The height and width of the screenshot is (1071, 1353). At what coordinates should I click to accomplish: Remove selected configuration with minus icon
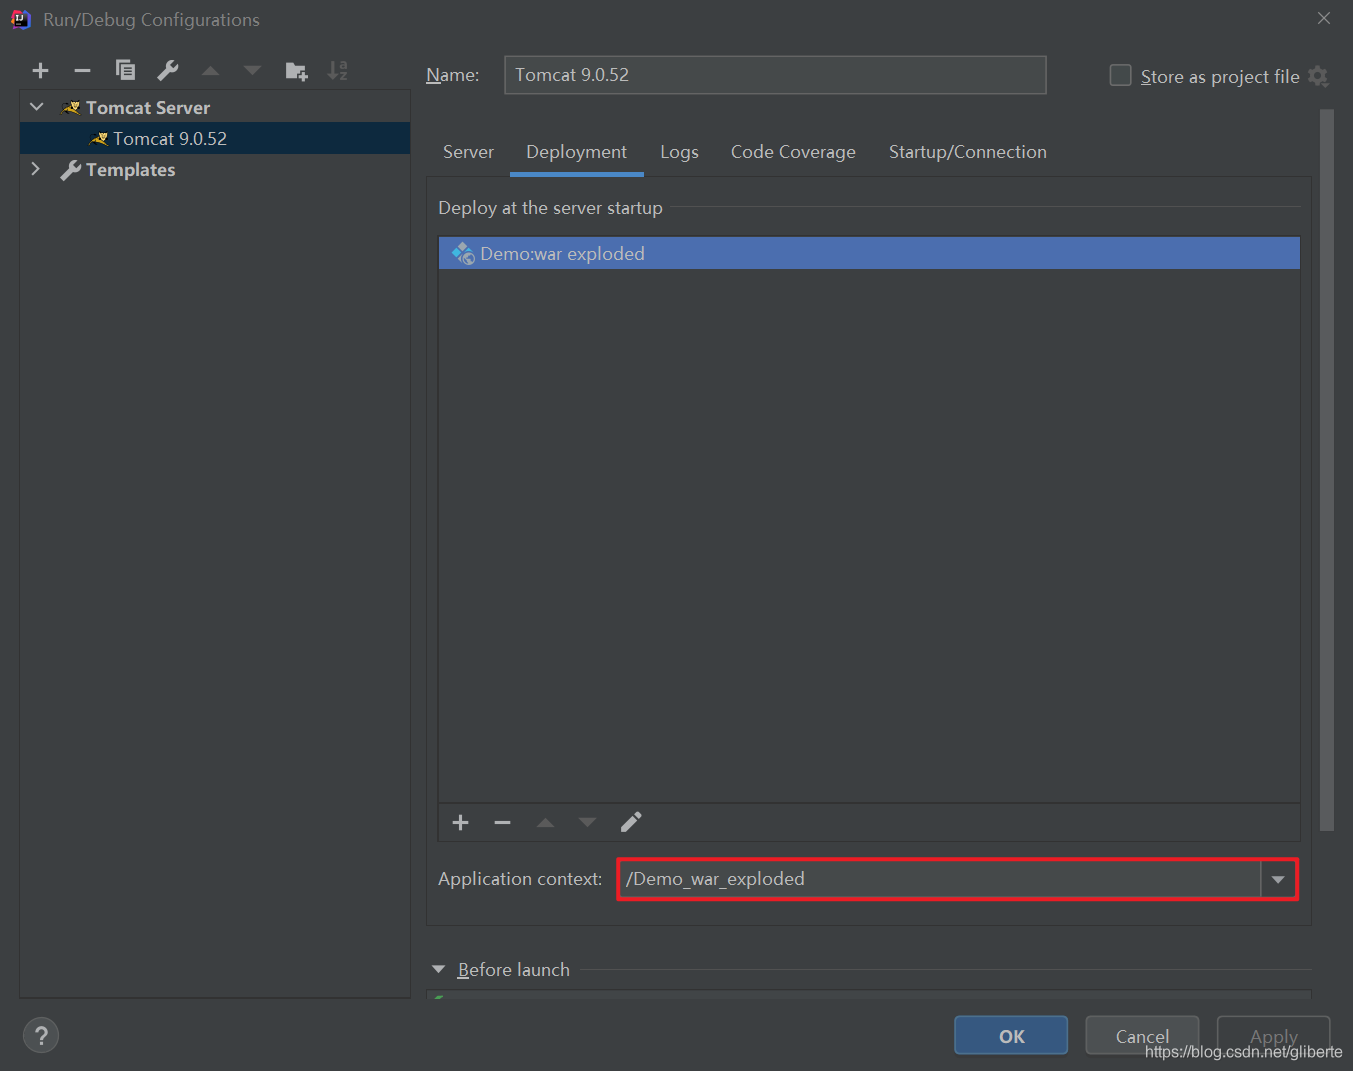pos(83,70)
